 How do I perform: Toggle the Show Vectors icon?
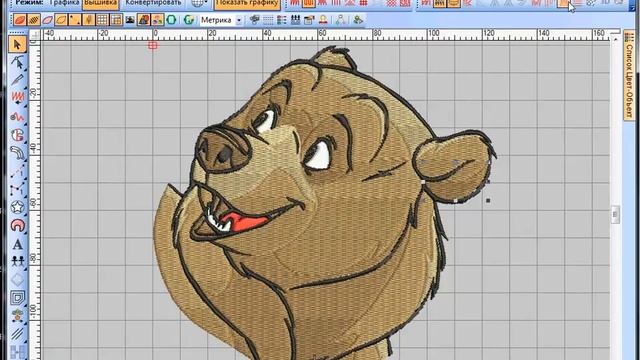click(x=144, y=20)
